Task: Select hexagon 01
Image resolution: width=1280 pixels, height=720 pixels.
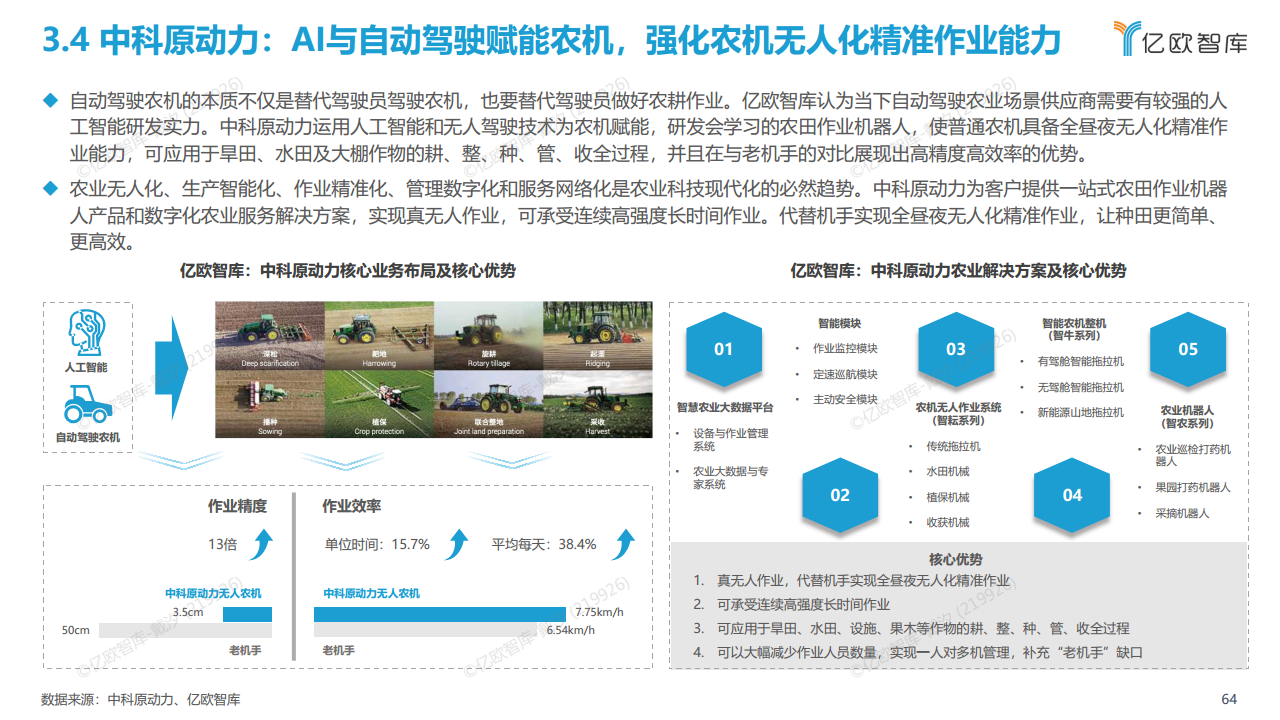Action: coord(723,349)
